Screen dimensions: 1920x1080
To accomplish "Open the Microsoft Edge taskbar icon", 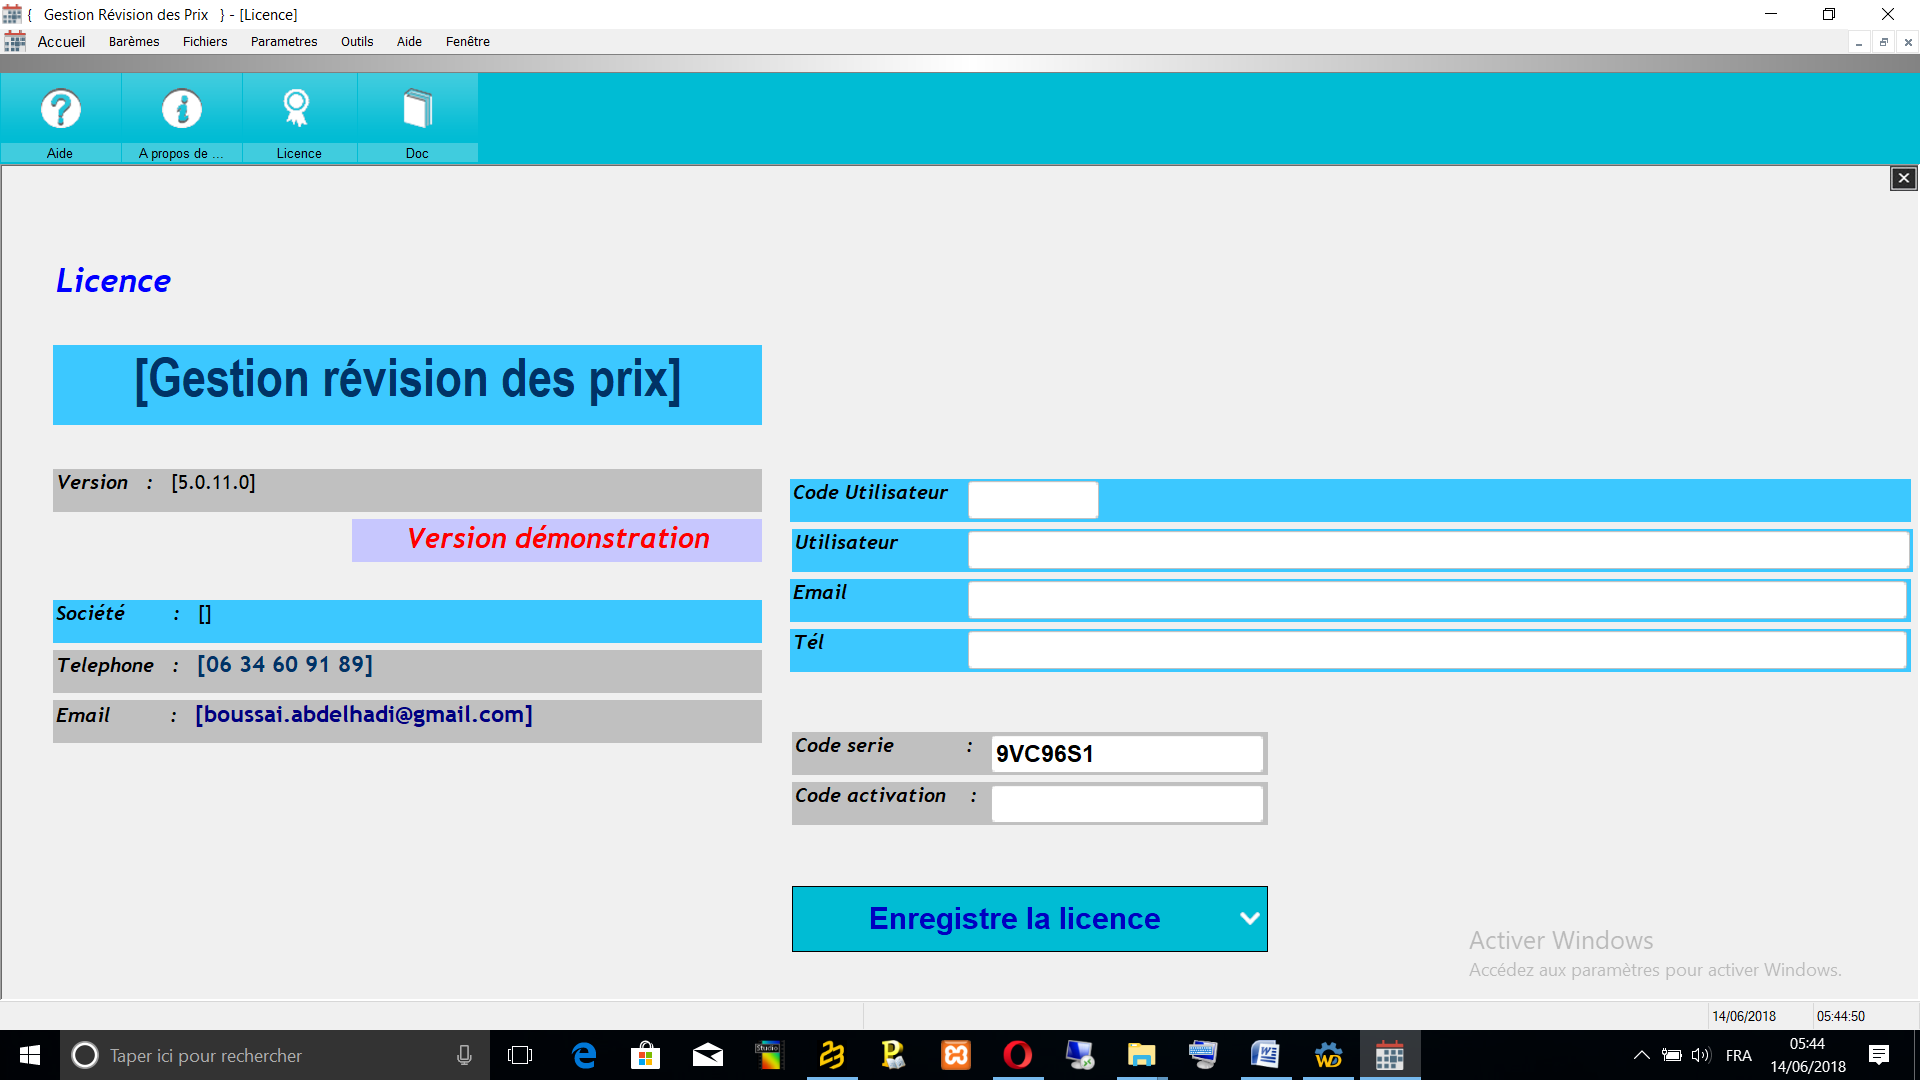I will (x=584, y=1055).
